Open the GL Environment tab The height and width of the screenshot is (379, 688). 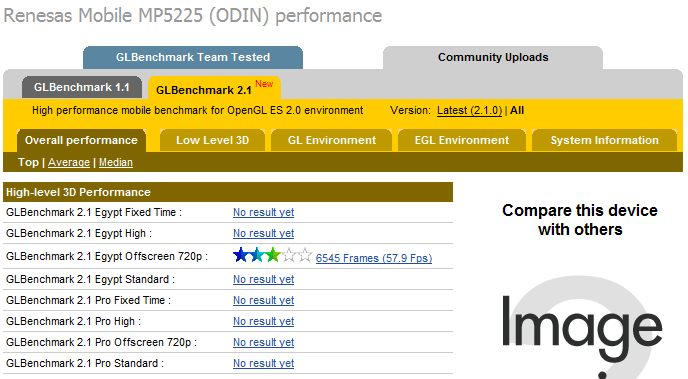coord(332,140)
